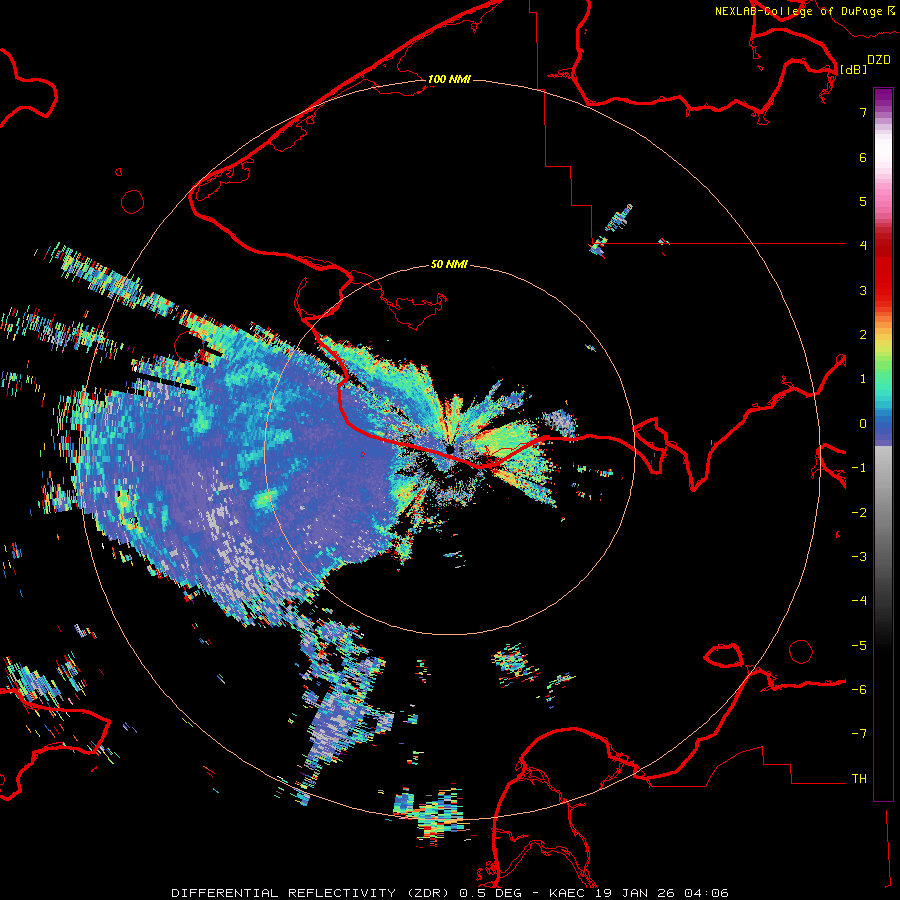Viewport: 900px width, 900px height.
Task: Click the DIFFERENTIAL REFLECTIVITY (ZDR) title text
Action: pos(311,893)
